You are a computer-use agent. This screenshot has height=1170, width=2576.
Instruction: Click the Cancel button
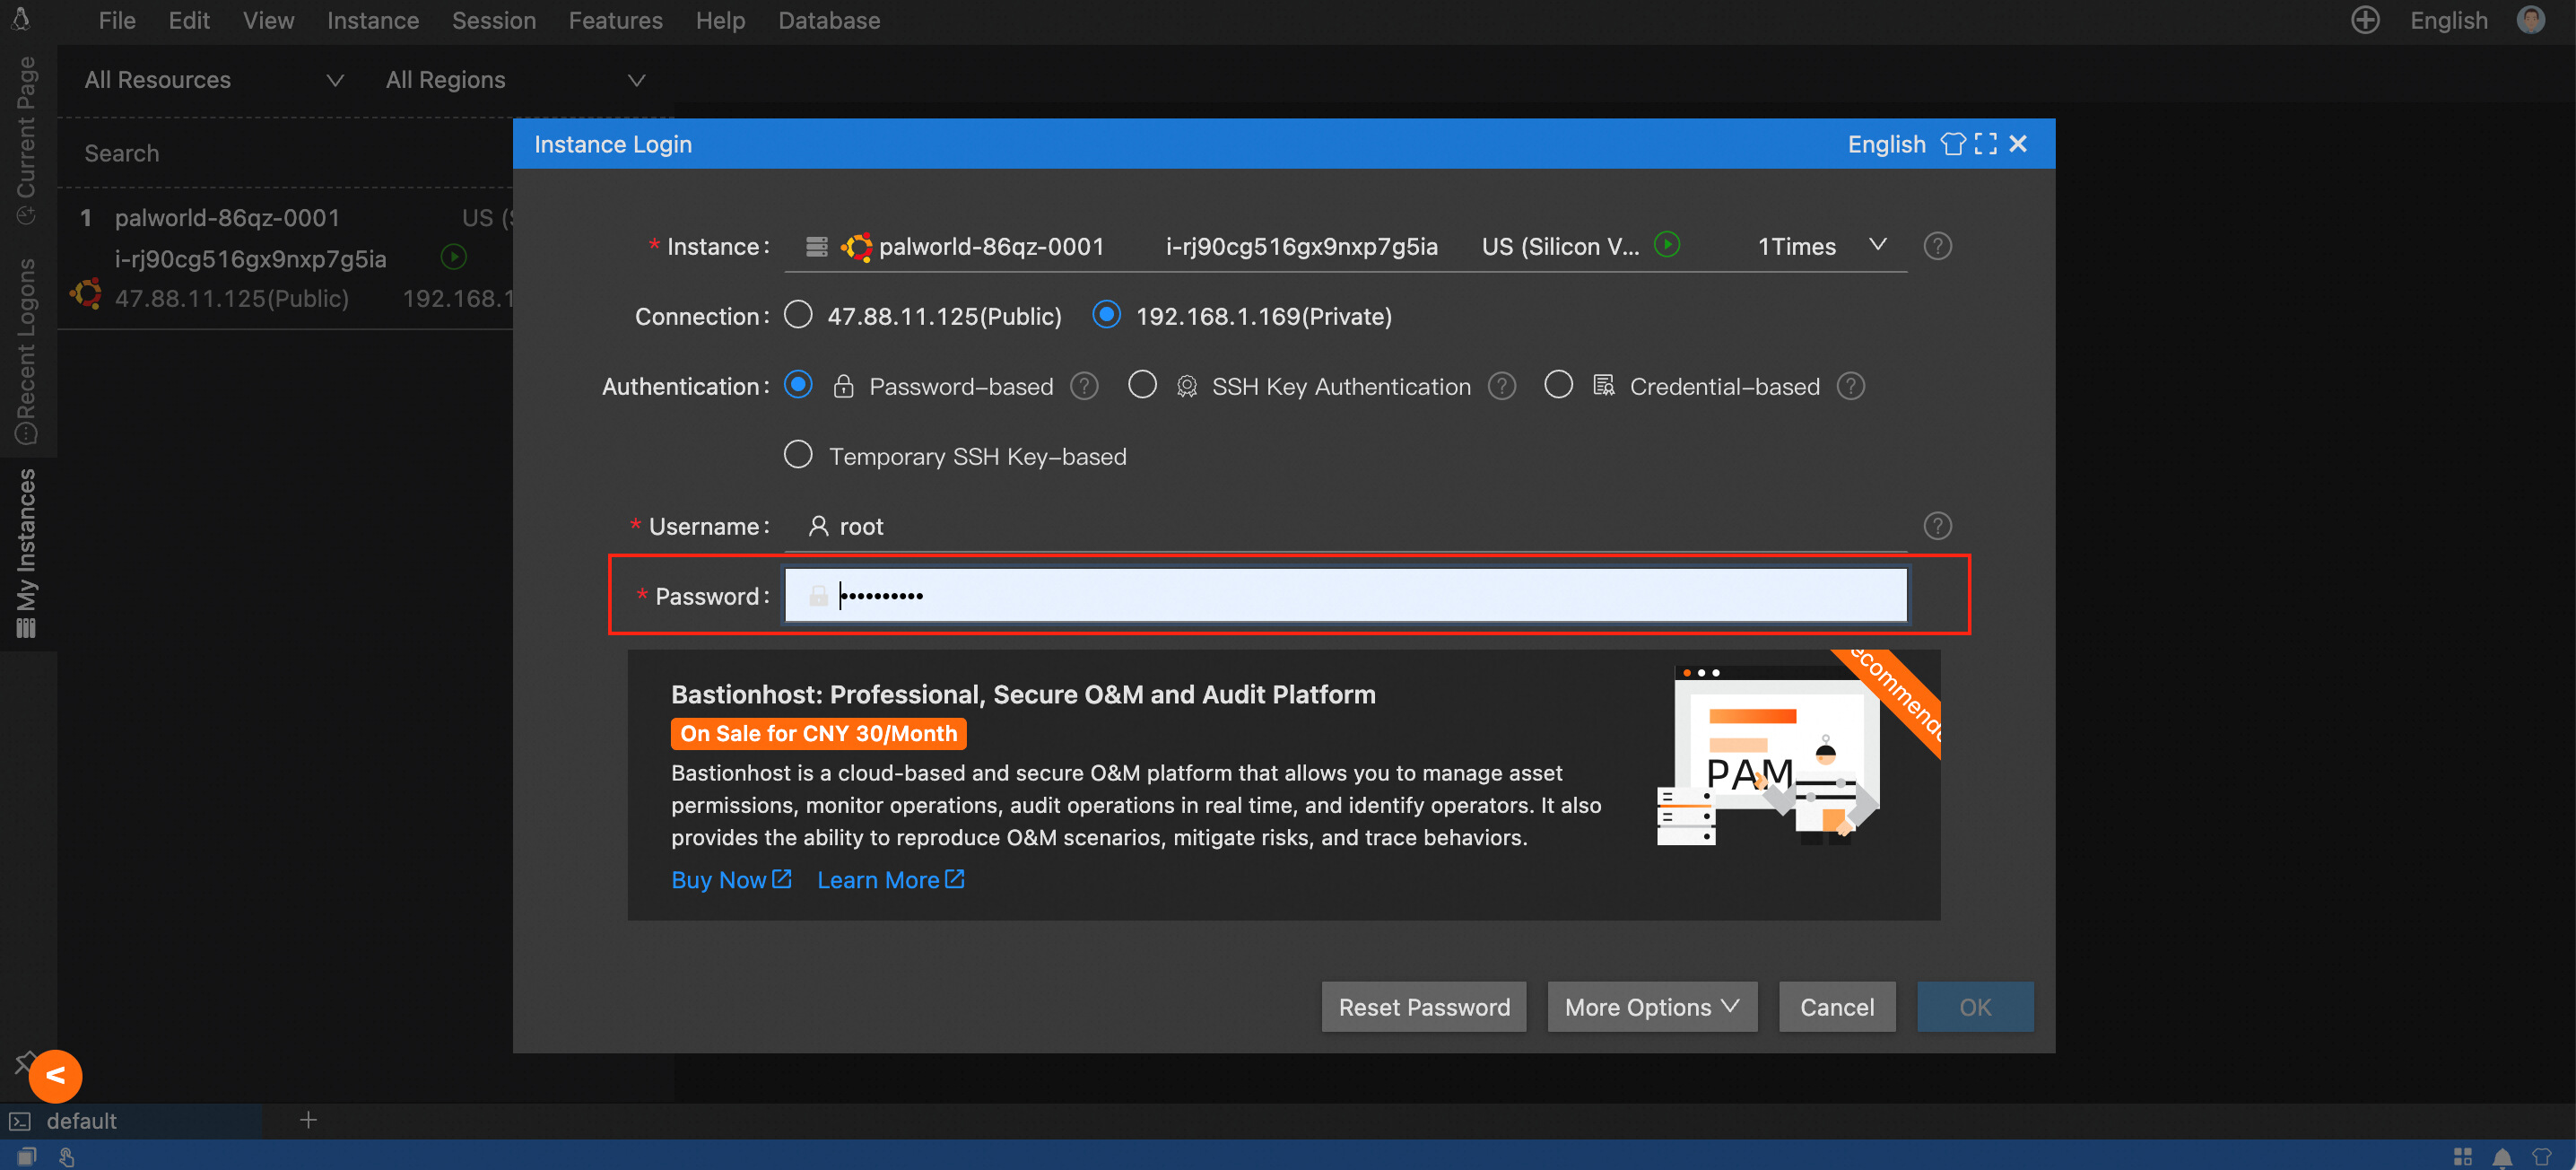pos(1837,1007)
